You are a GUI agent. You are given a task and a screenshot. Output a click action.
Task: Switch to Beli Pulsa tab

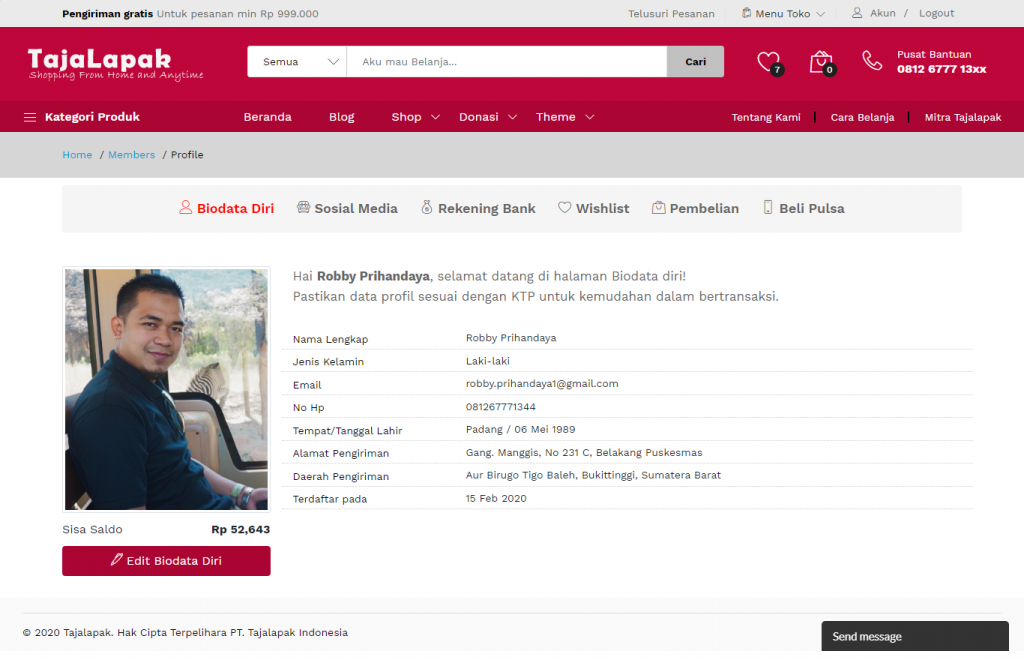click(x=804, y=208)
